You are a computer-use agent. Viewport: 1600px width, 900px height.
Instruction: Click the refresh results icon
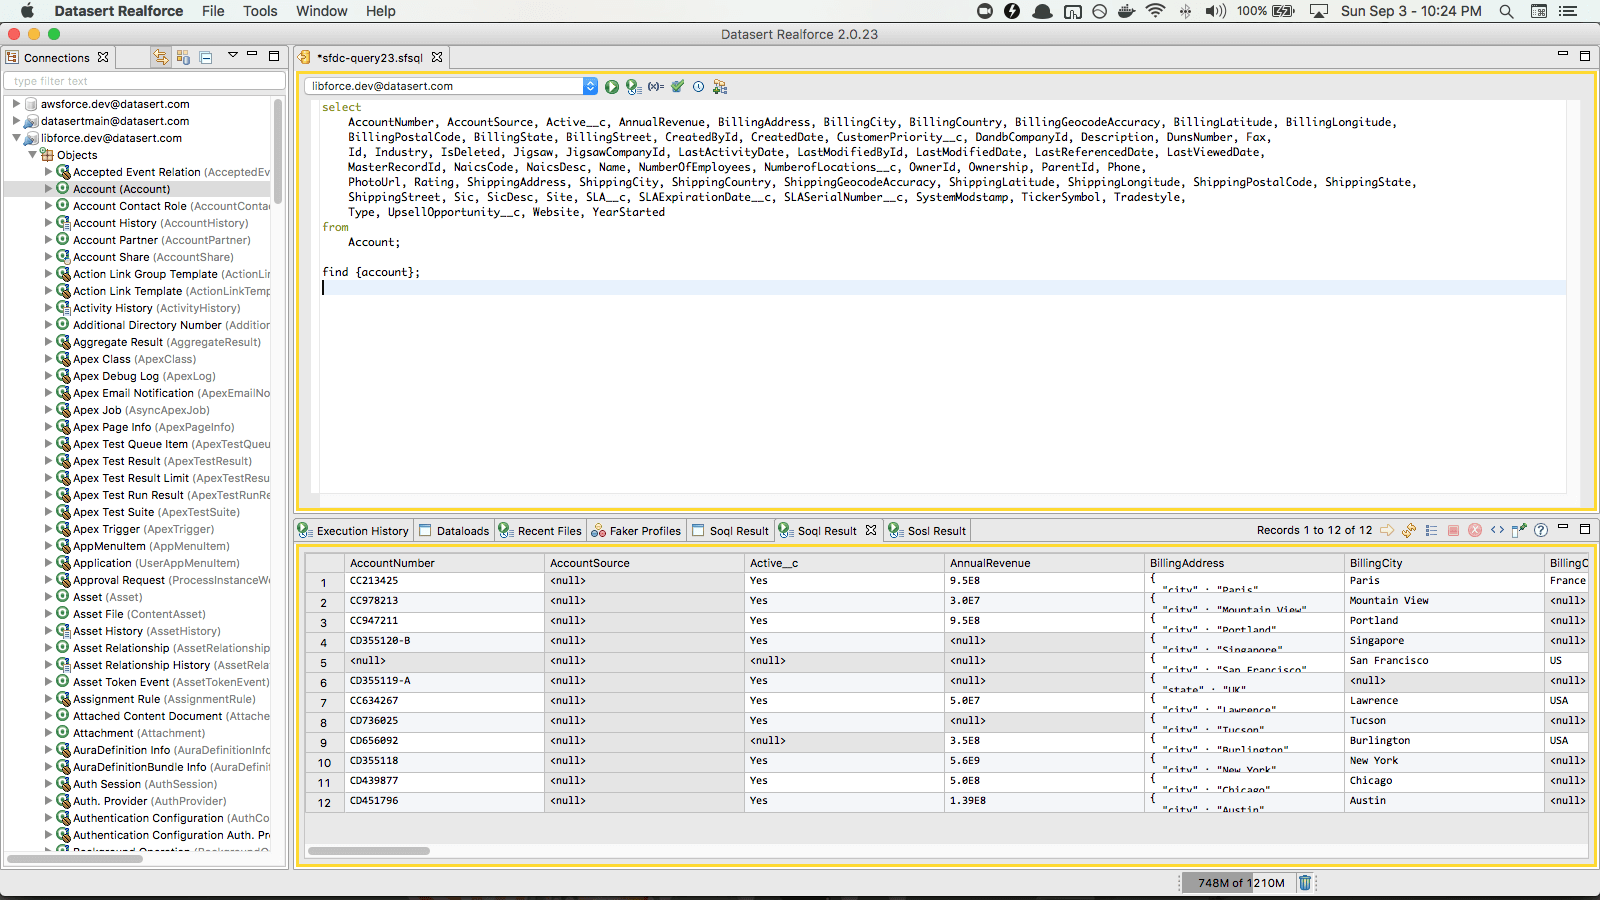click(x=1409, y=531)
